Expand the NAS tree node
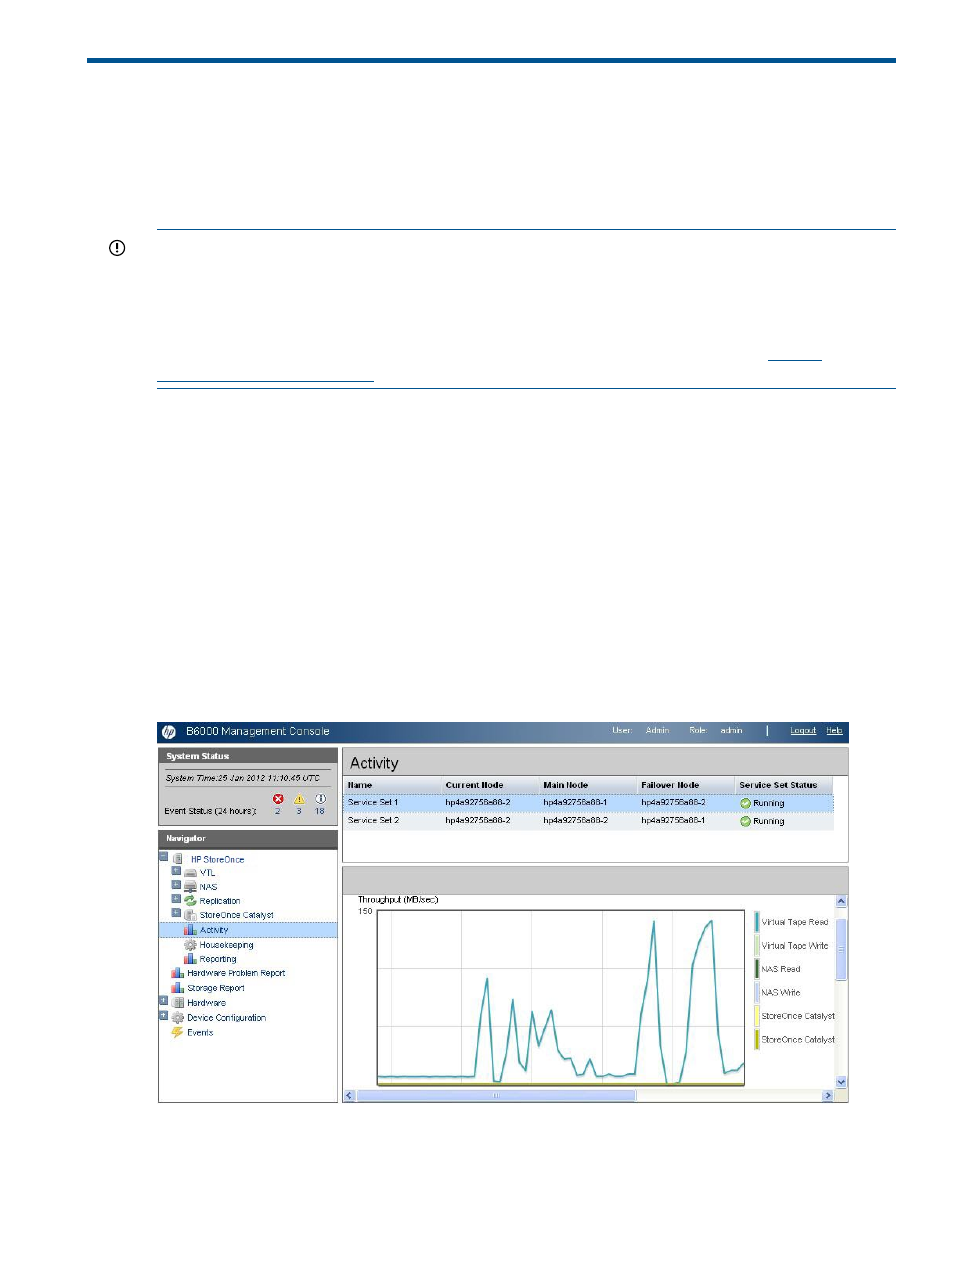The width and height of the screenshot is (954, 1270). 176,884
